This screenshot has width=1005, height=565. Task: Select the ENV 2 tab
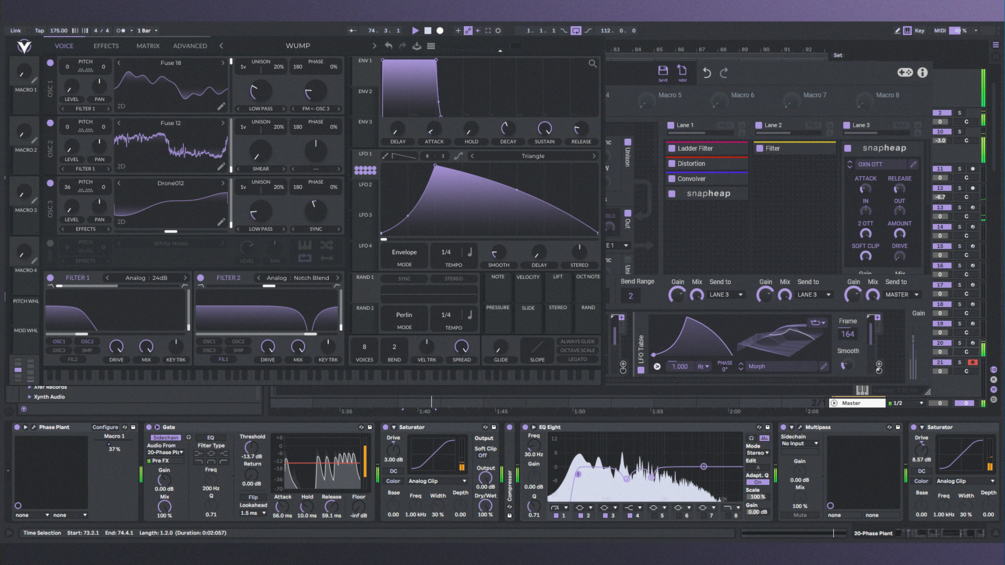click(x=365, y=92)
